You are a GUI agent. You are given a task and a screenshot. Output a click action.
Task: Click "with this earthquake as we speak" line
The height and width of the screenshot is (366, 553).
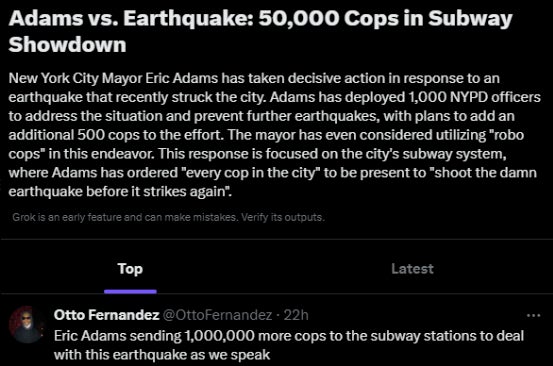[x=162, y=355]
